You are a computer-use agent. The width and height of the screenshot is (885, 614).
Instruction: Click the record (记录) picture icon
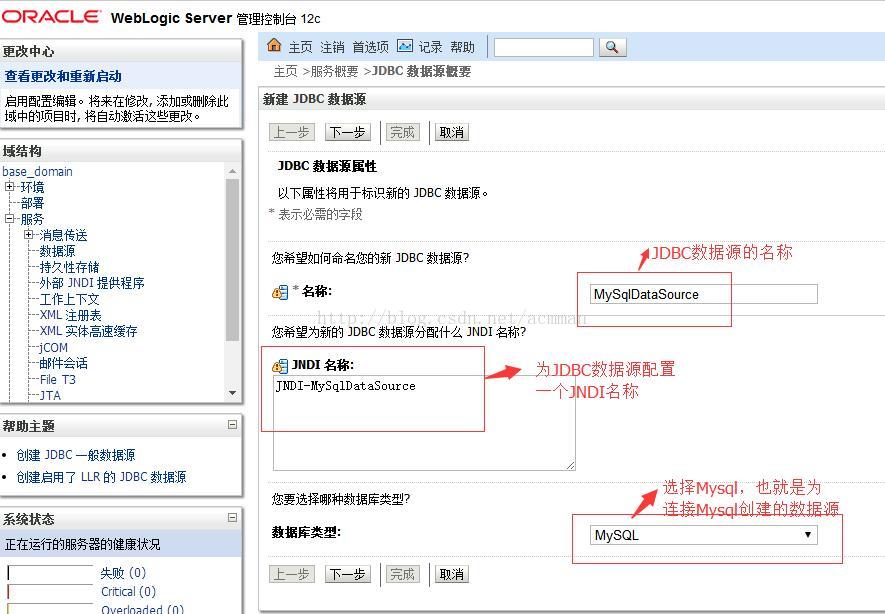pyautogui.click(x=405, y=46)
